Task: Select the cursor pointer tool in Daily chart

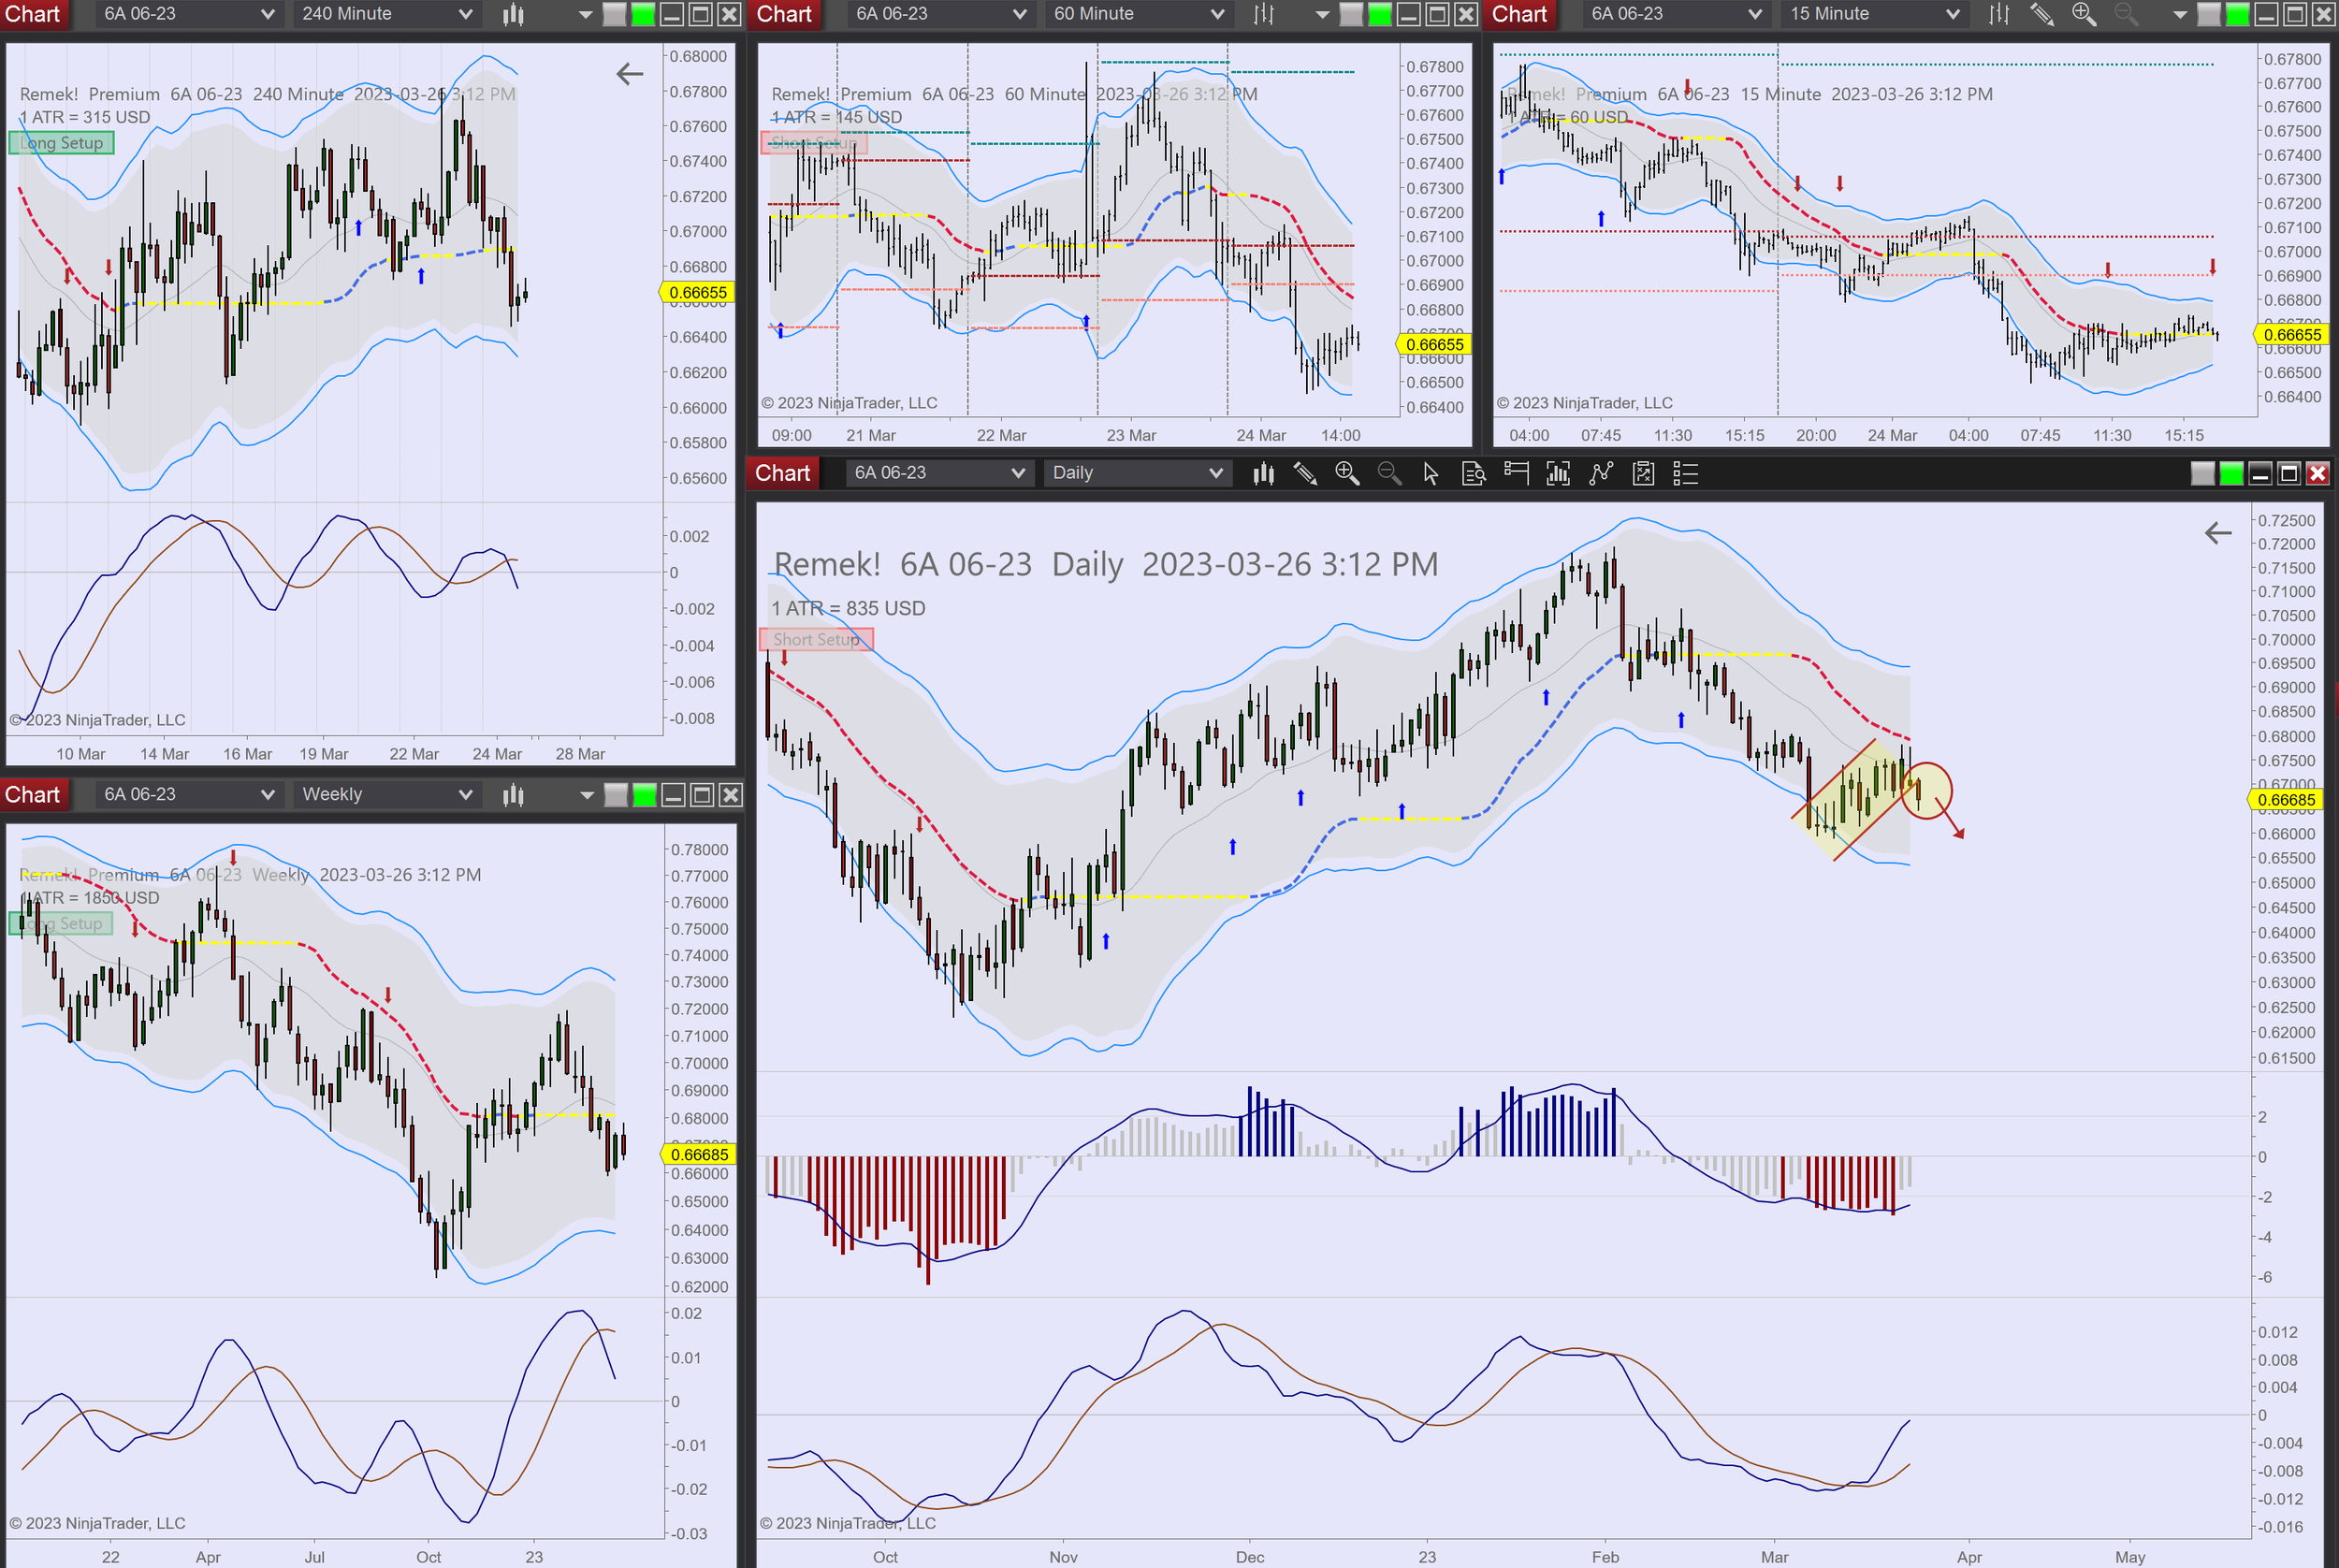Action: pyautogui.click(x=1431, y=473)
